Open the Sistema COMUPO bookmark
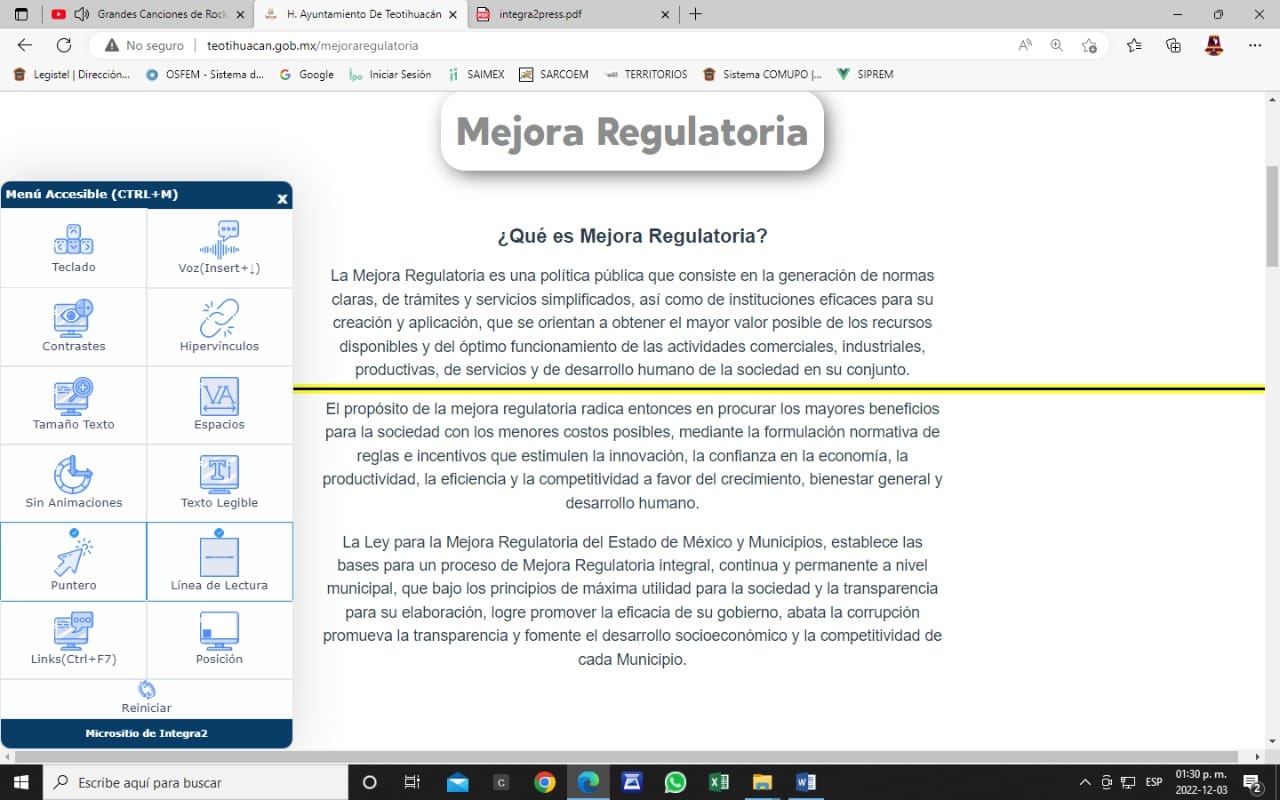The image size is (1280, 800). [762, 74]
